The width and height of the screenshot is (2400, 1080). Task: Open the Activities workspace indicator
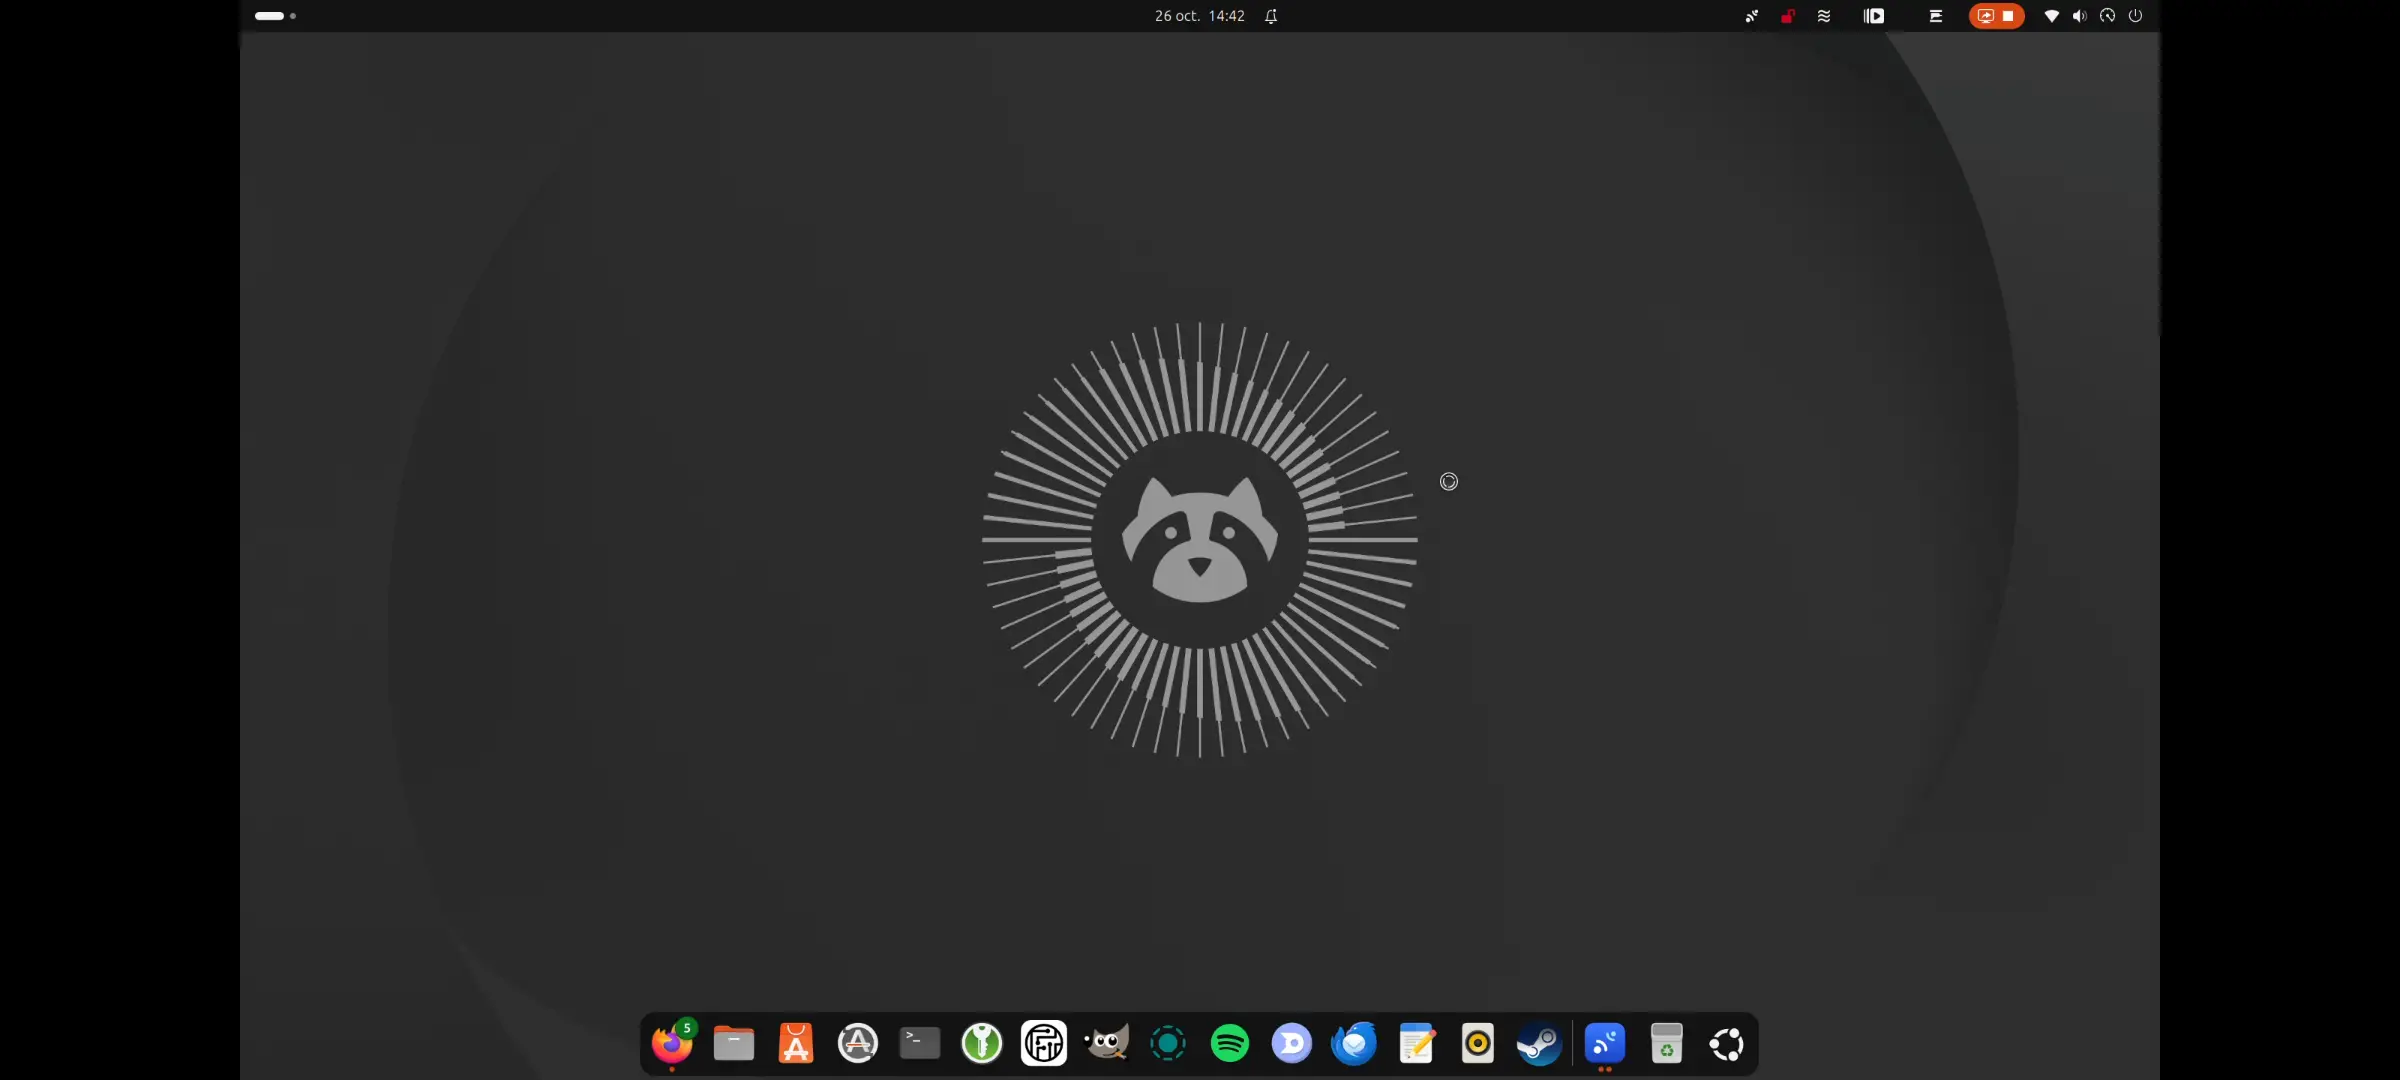pos(275,16)
